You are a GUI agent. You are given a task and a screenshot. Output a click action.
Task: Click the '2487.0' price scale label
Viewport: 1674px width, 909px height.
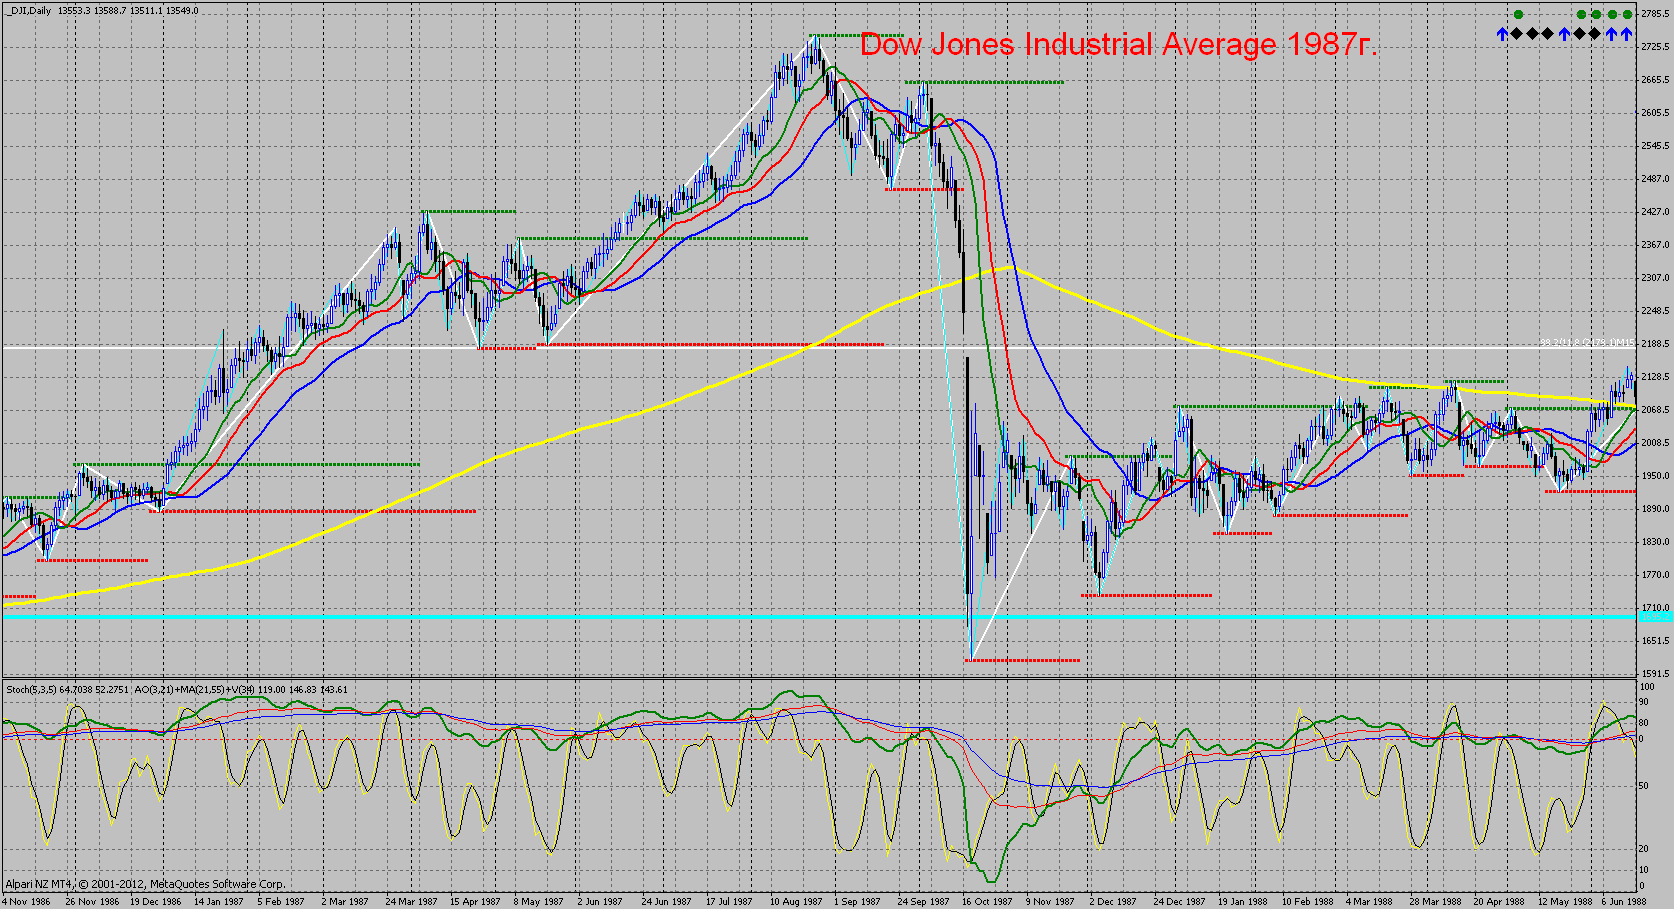[1656, 179]
